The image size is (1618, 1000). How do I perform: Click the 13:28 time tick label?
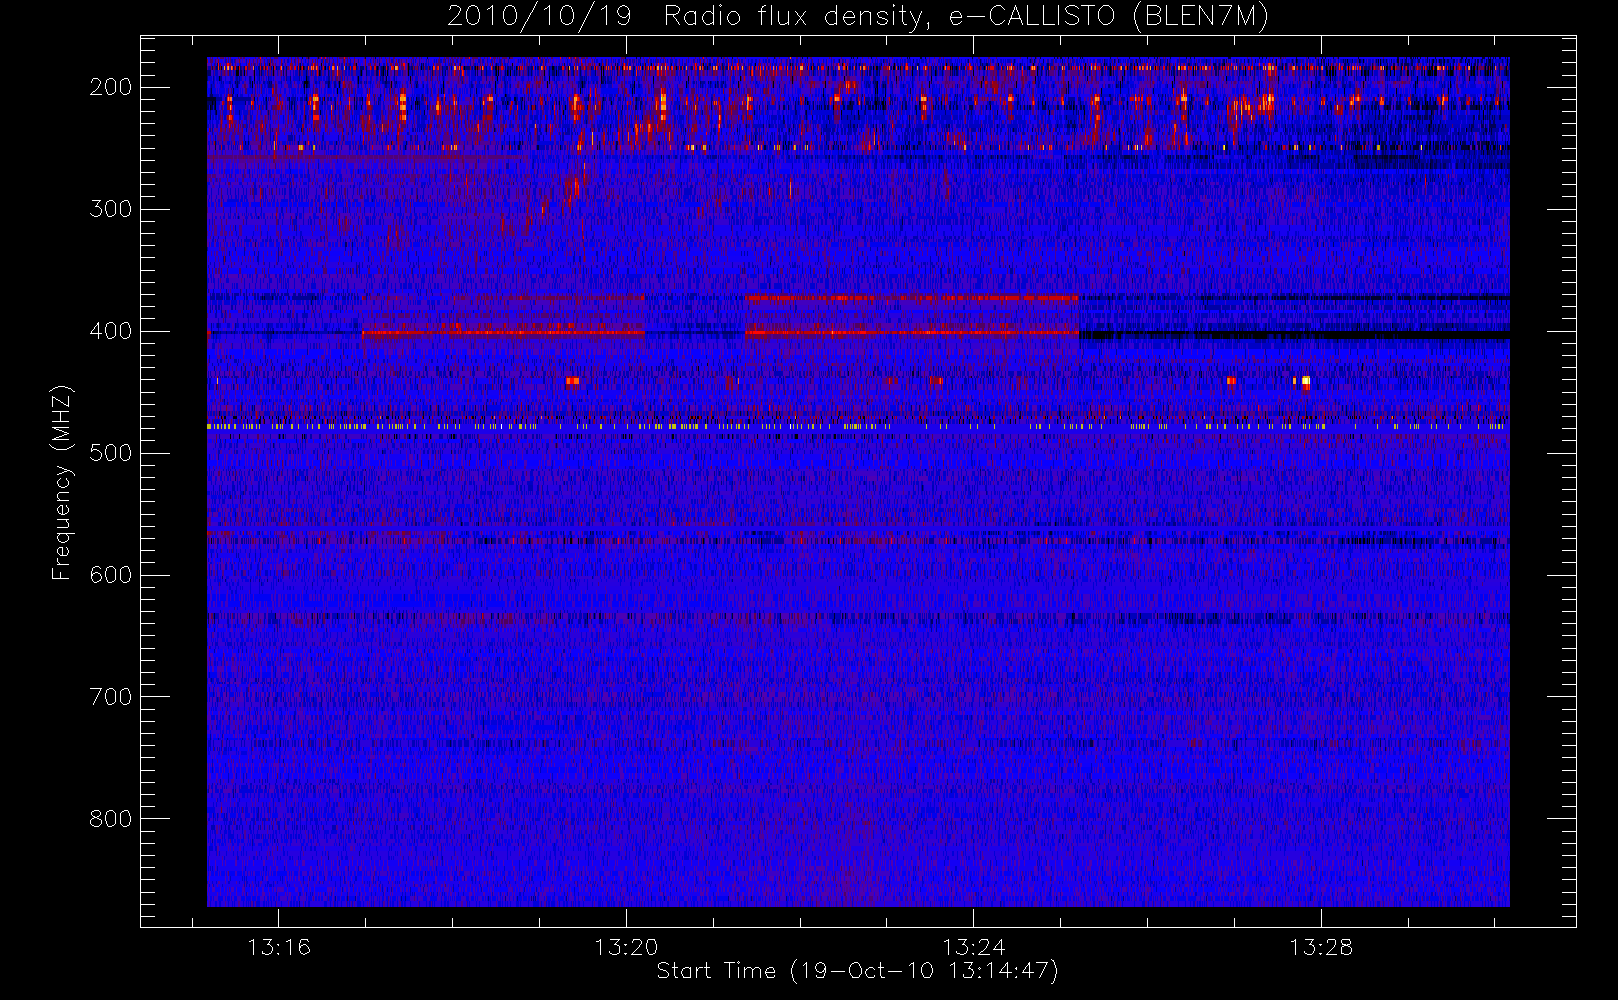pyautogui.click(x=1320, y=947)
